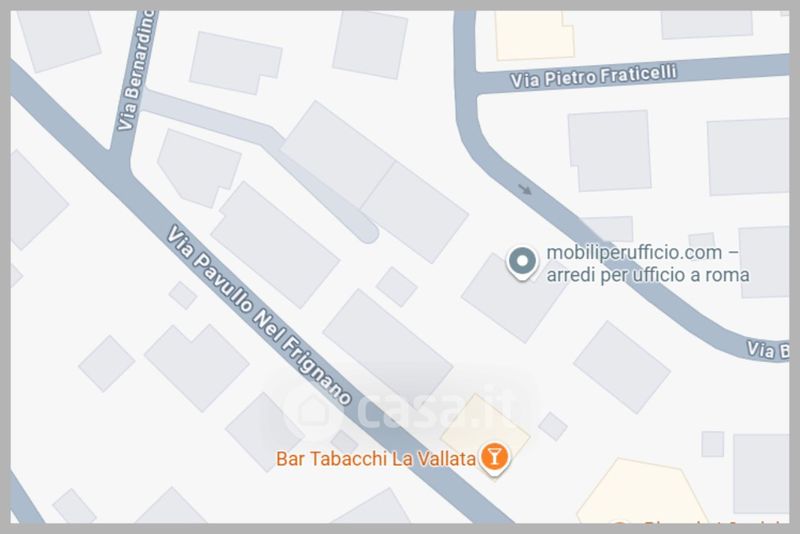Open the Bar Tabacchi La Vallata label
Screen dimensions: 800x534
click(376, 459)
